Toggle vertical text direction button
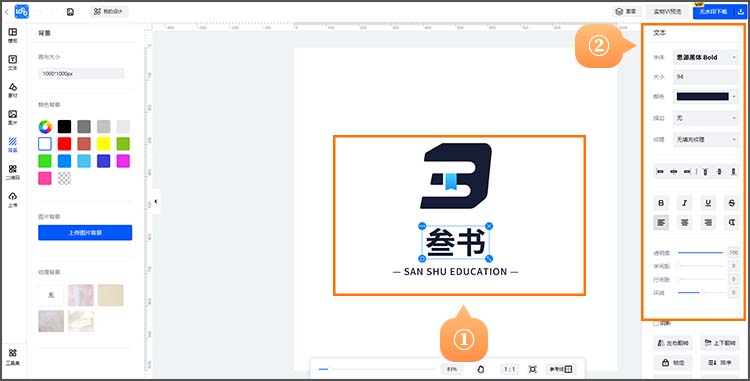 (x=731, y=222)
